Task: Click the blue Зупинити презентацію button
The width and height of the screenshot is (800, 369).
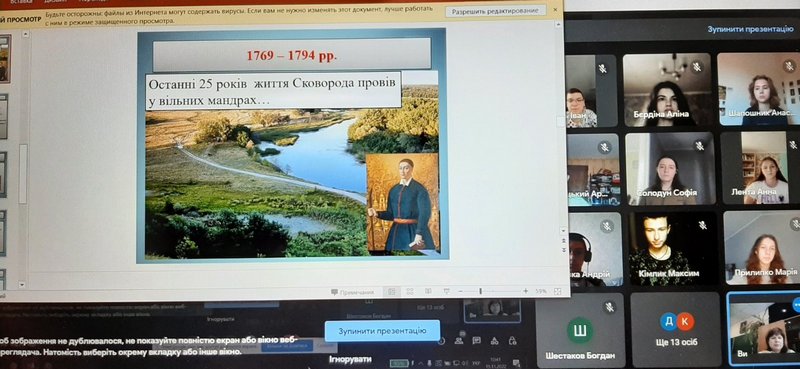Action: click(x=382, y=331)
